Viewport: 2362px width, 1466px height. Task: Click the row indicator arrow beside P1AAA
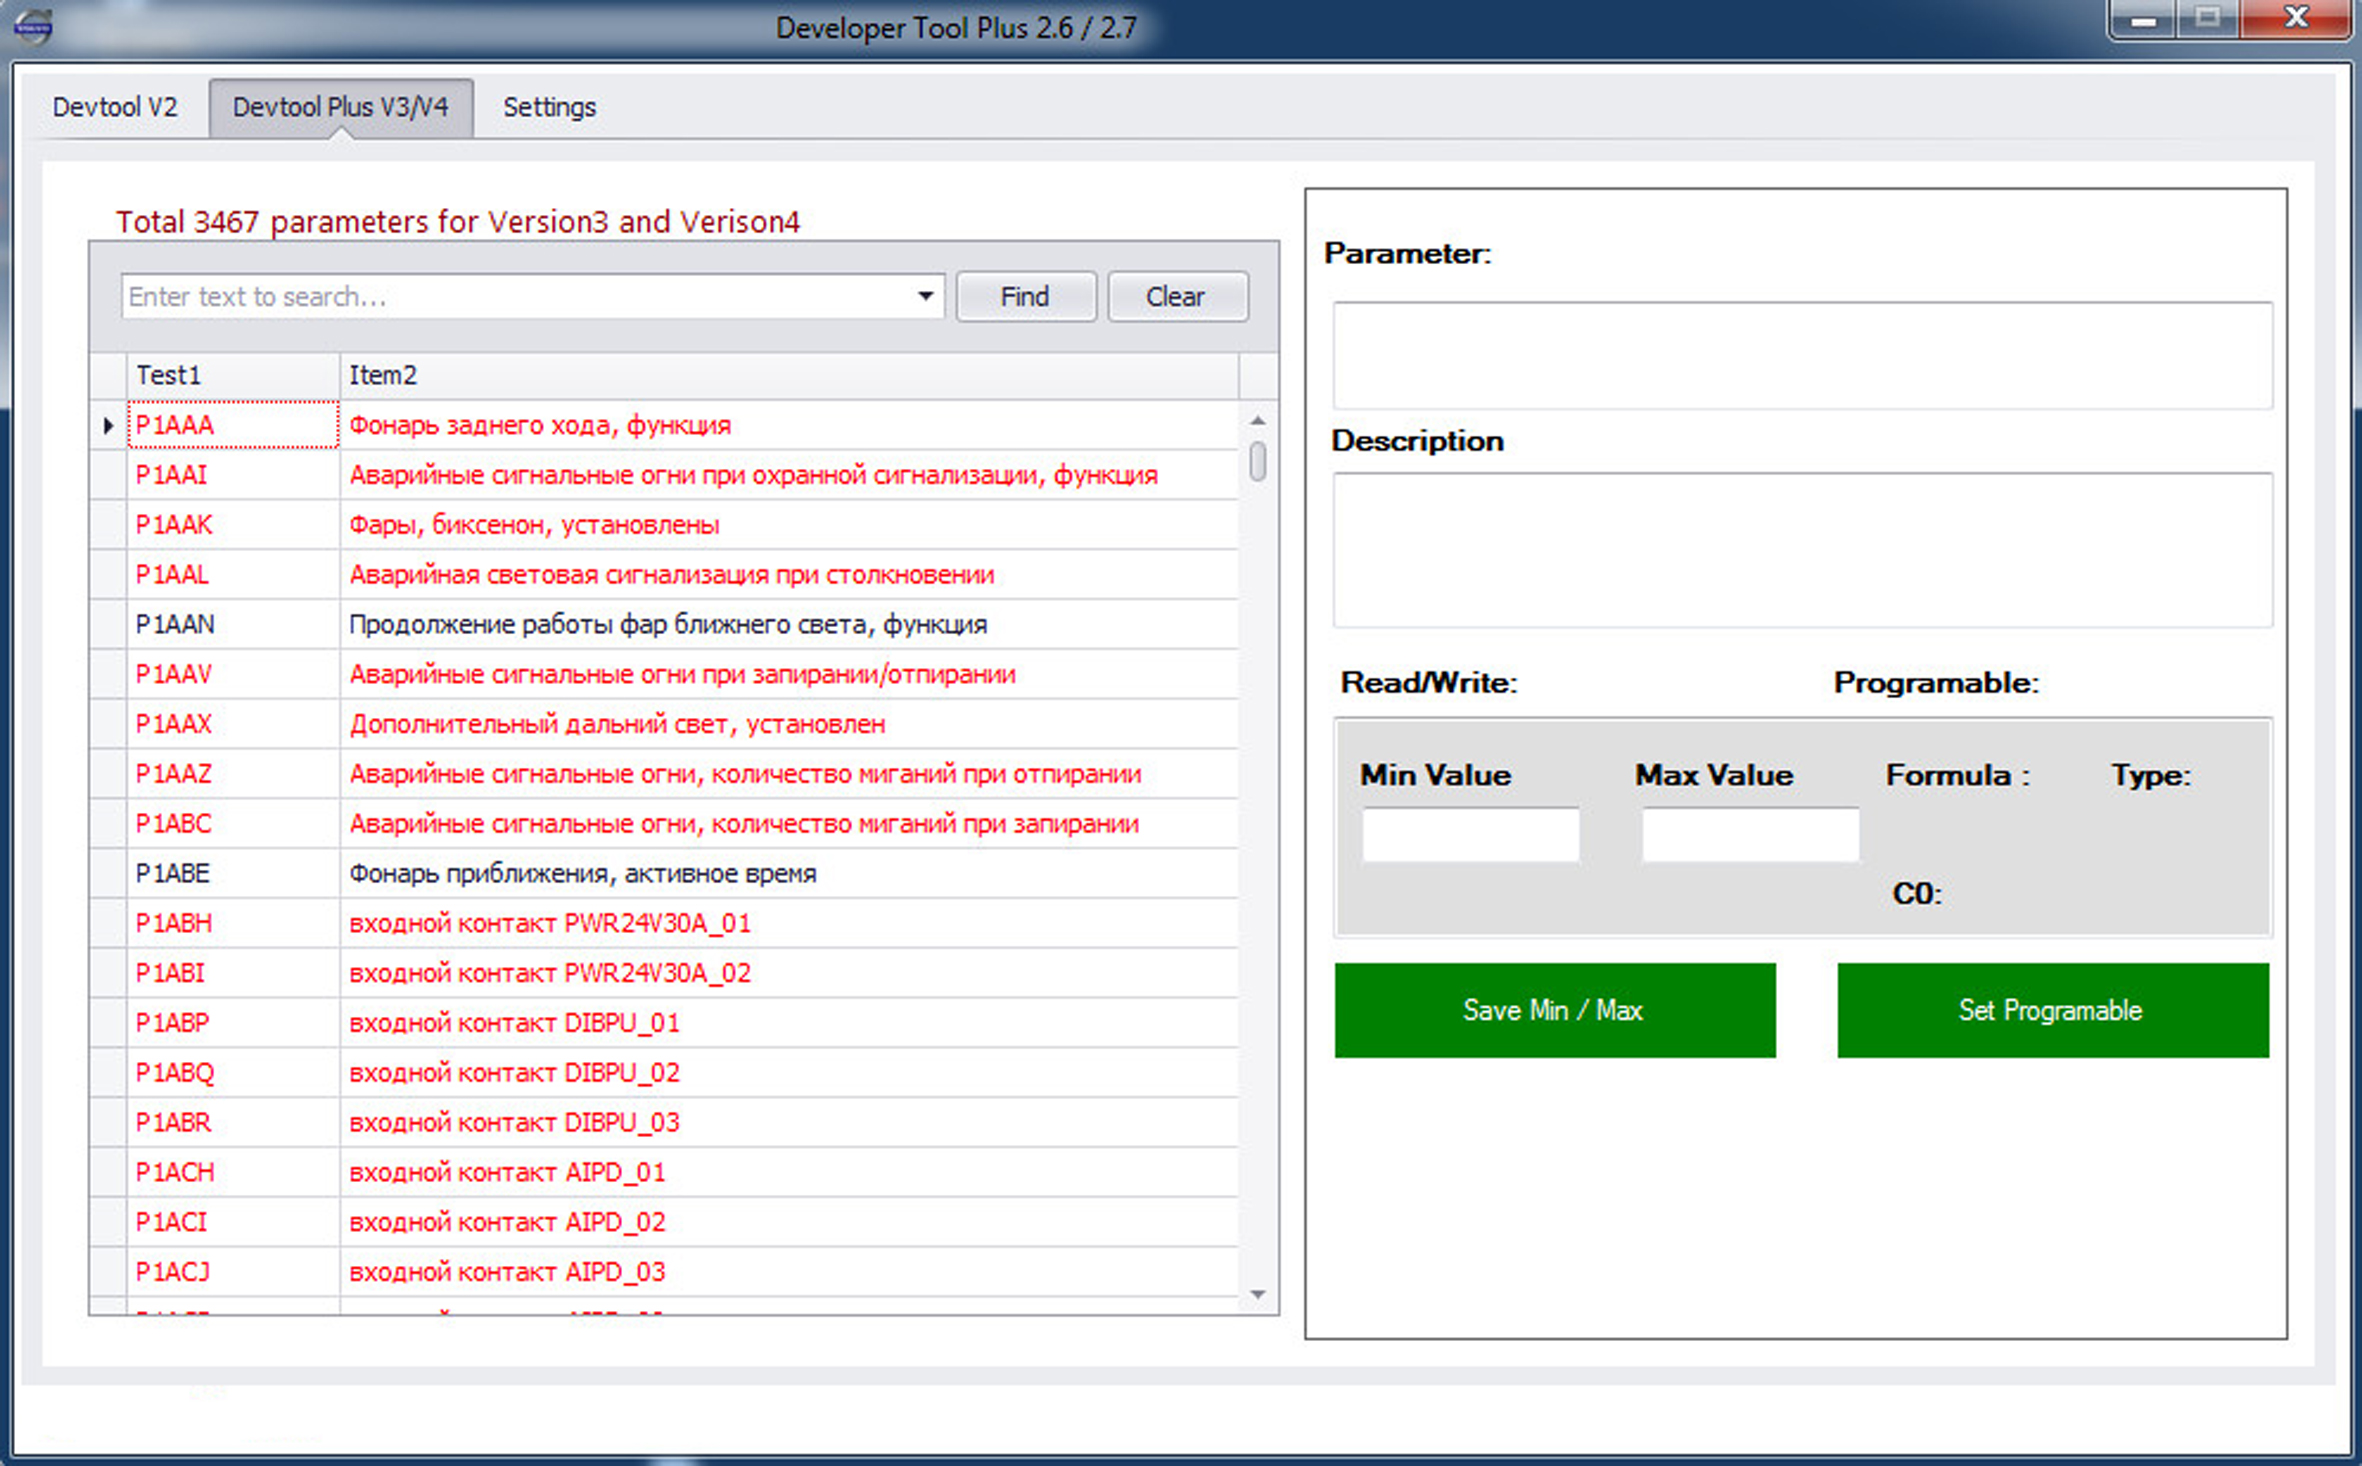(108, 426)
